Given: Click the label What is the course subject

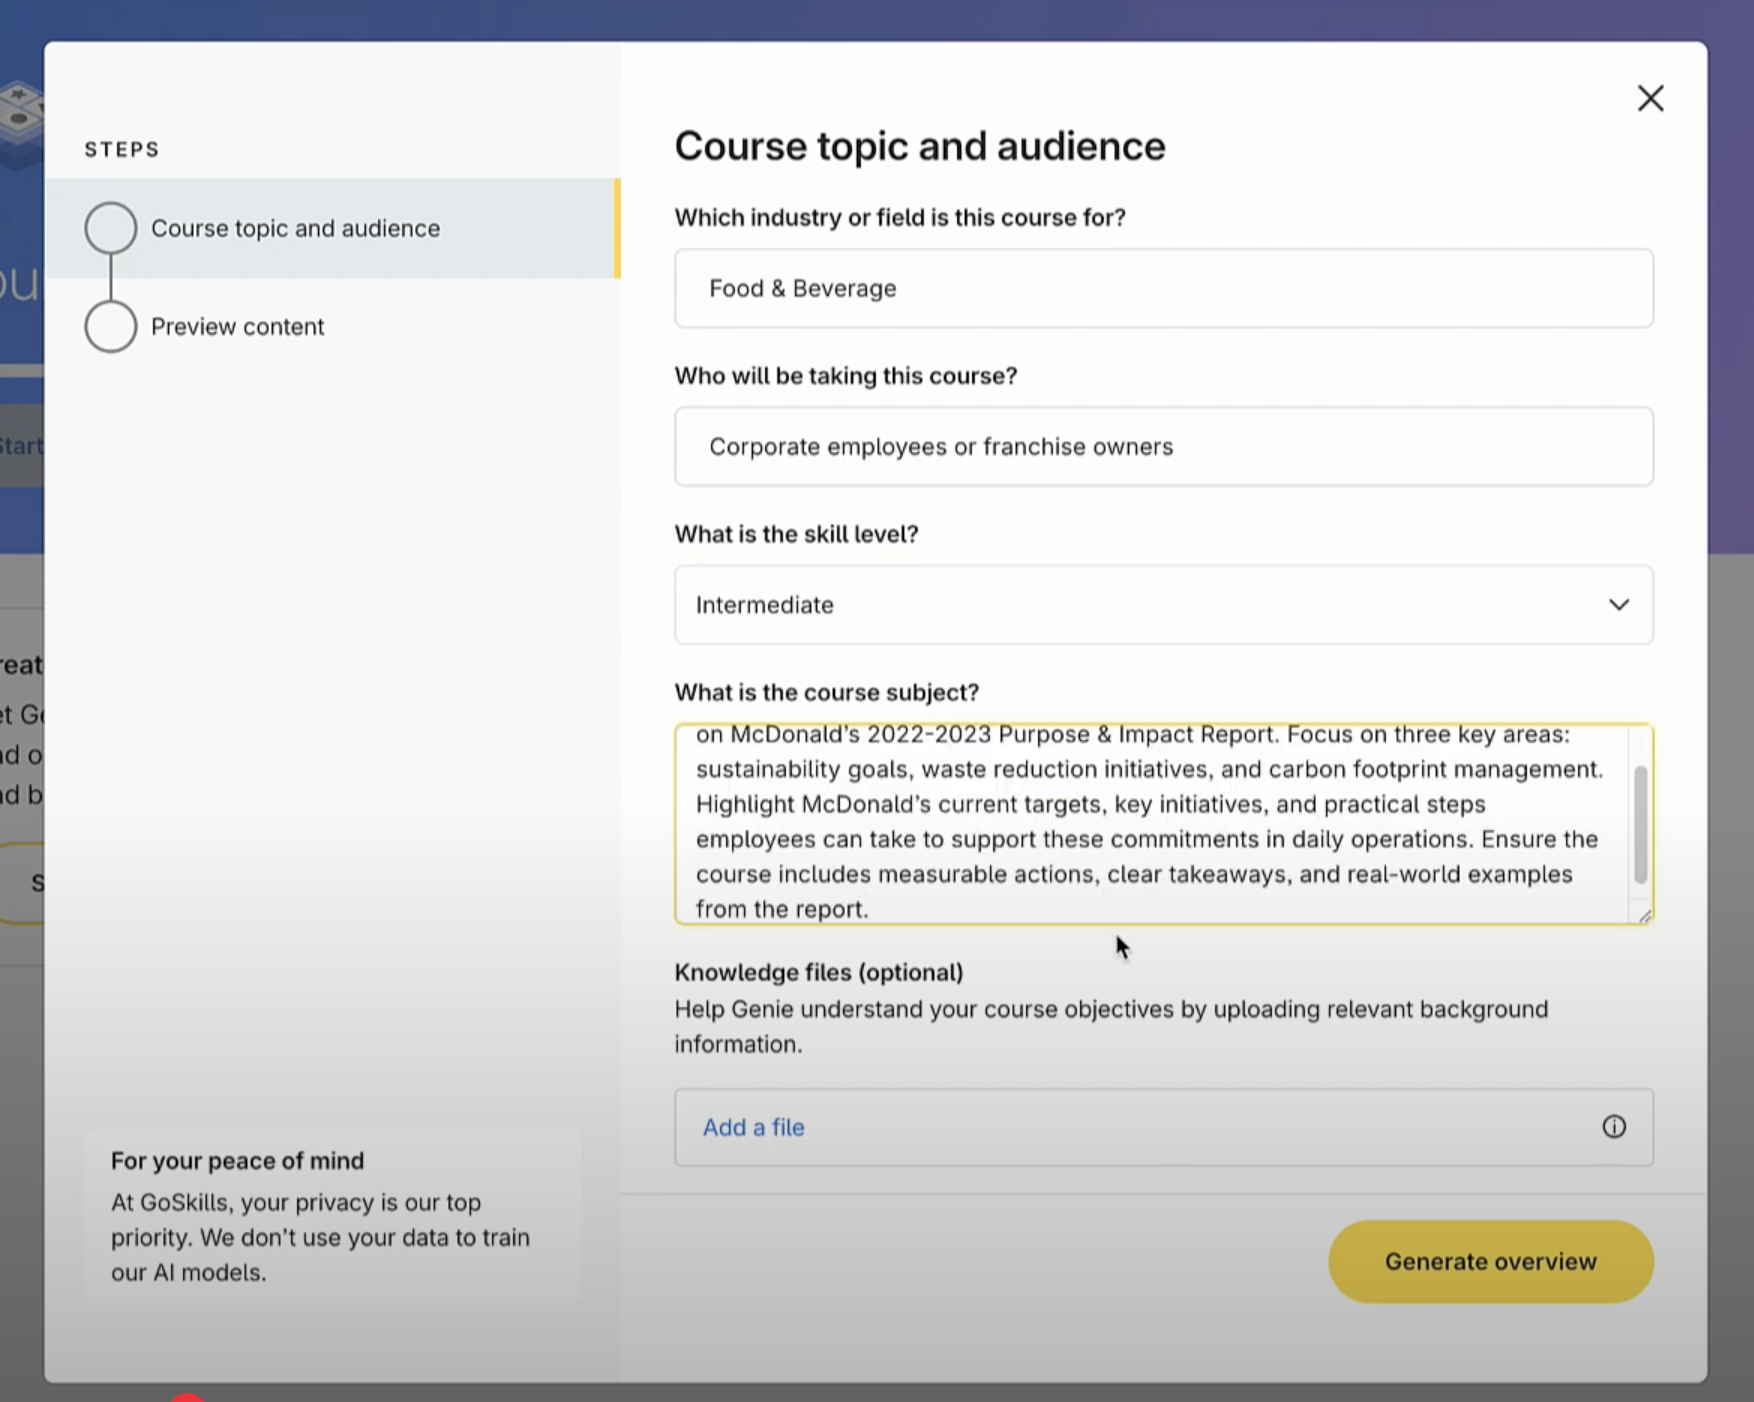Looking at the screenshot, I should click(826, 692).
